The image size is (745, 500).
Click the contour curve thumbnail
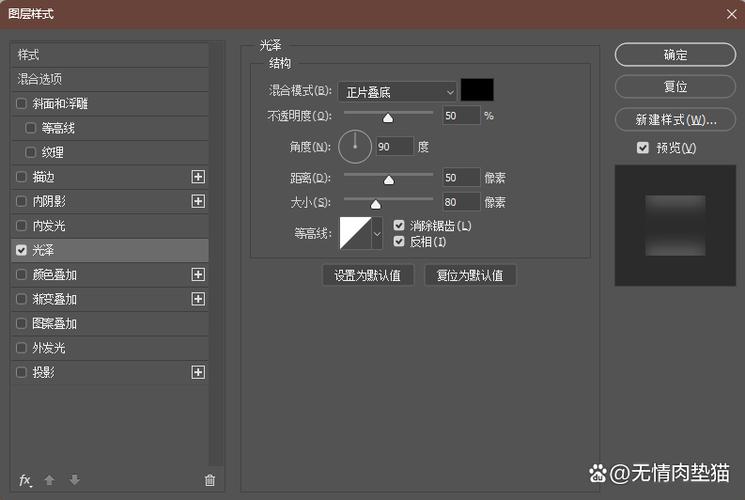pos(355,233)
